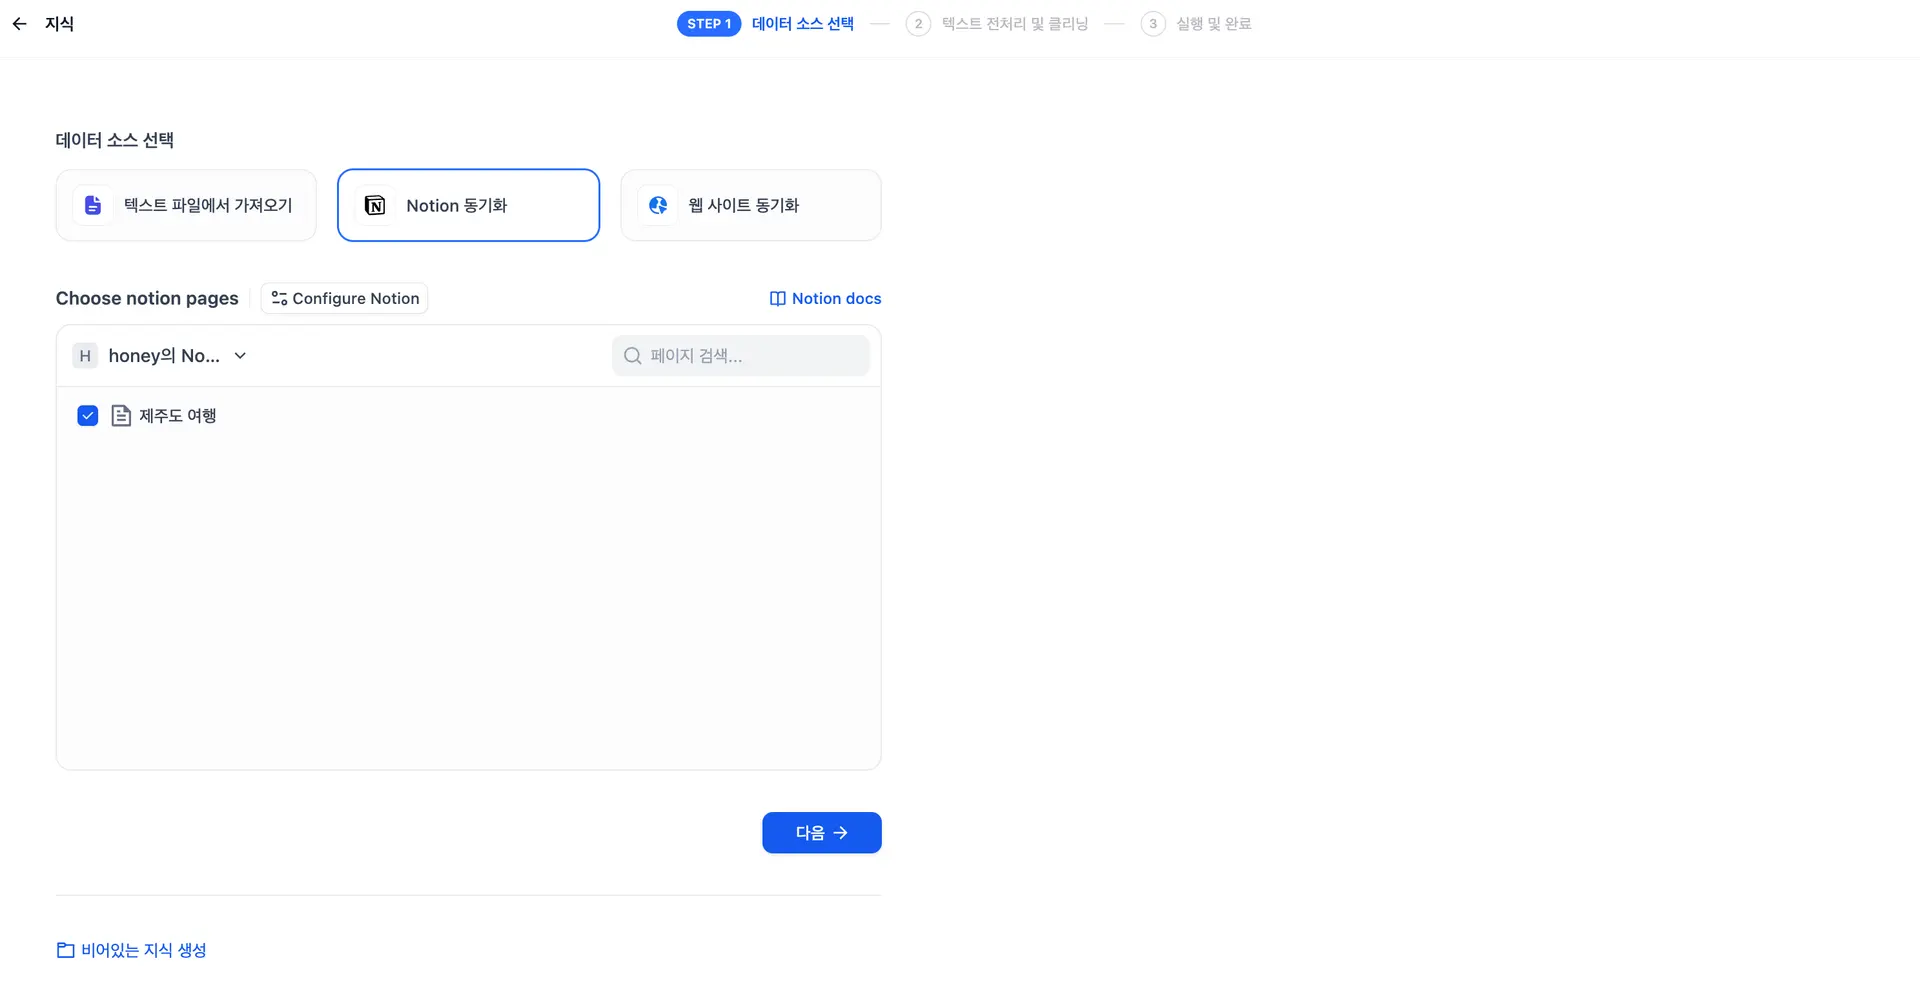The image size is (1920, 1003).
Task: Click the folder icon for 비어있는 지식 생성
Action: pyautogui.click(x=66, y=950)
